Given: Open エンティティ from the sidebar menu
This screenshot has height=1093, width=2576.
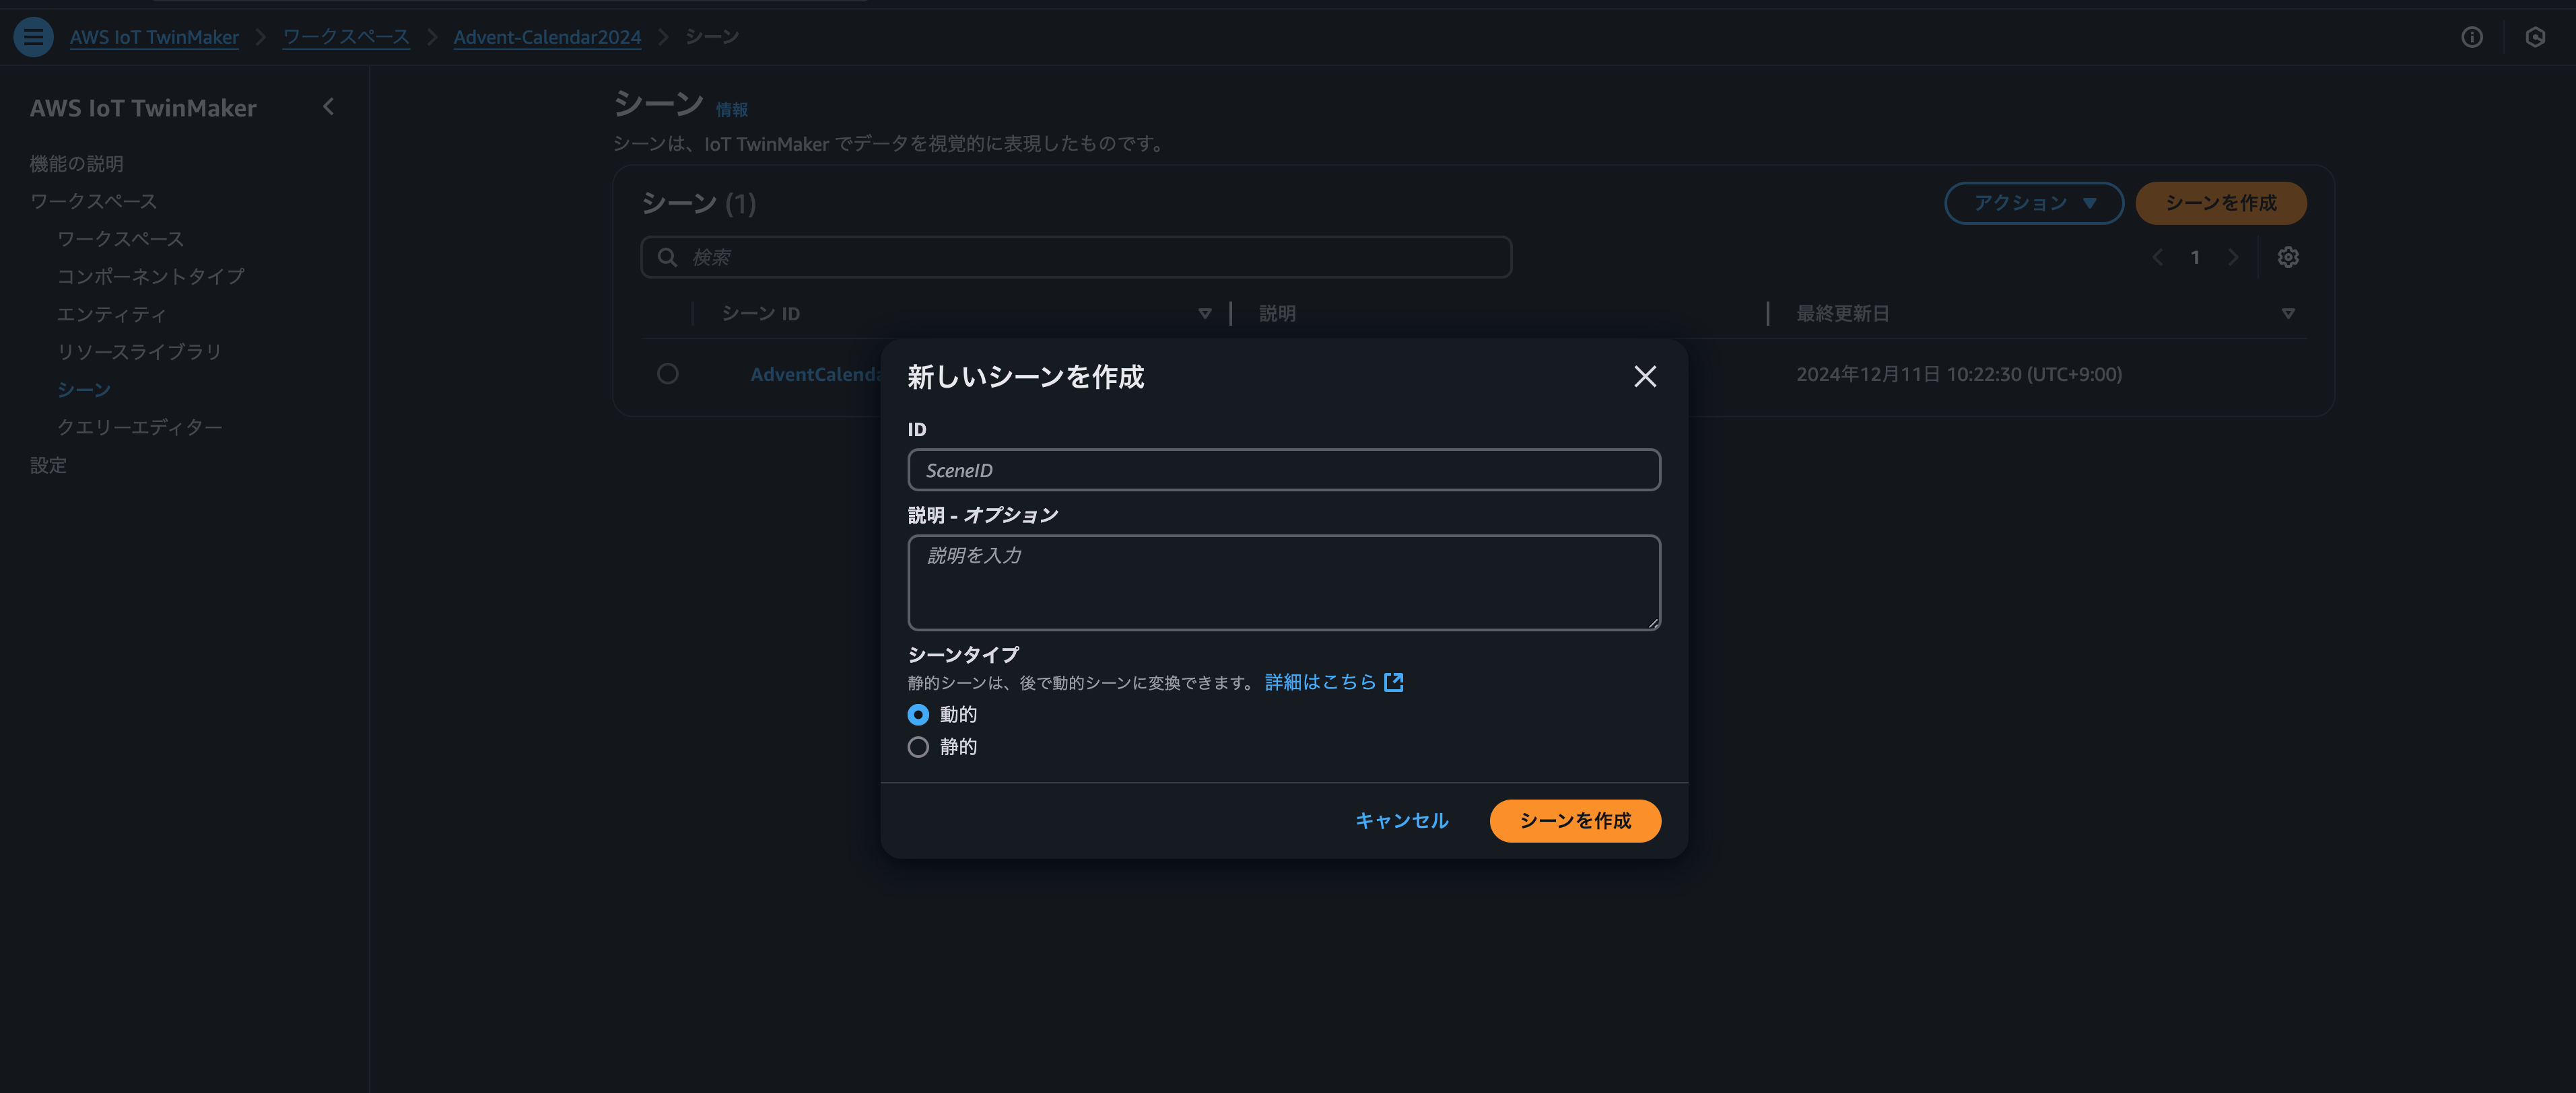Looking at the screenshot, I should click(111, 313).
